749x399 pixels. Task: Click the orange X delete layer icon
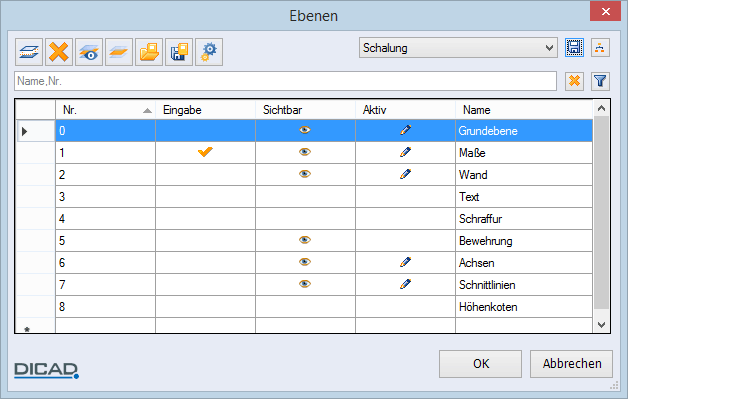[x=59, y=52]
